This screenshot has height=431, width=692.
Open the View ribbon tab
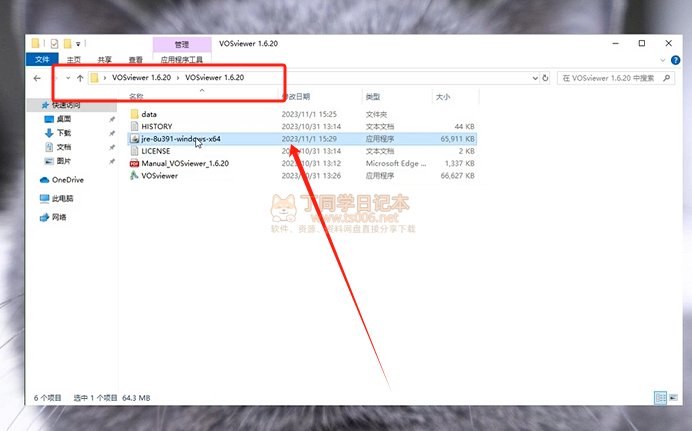[135, 59]
